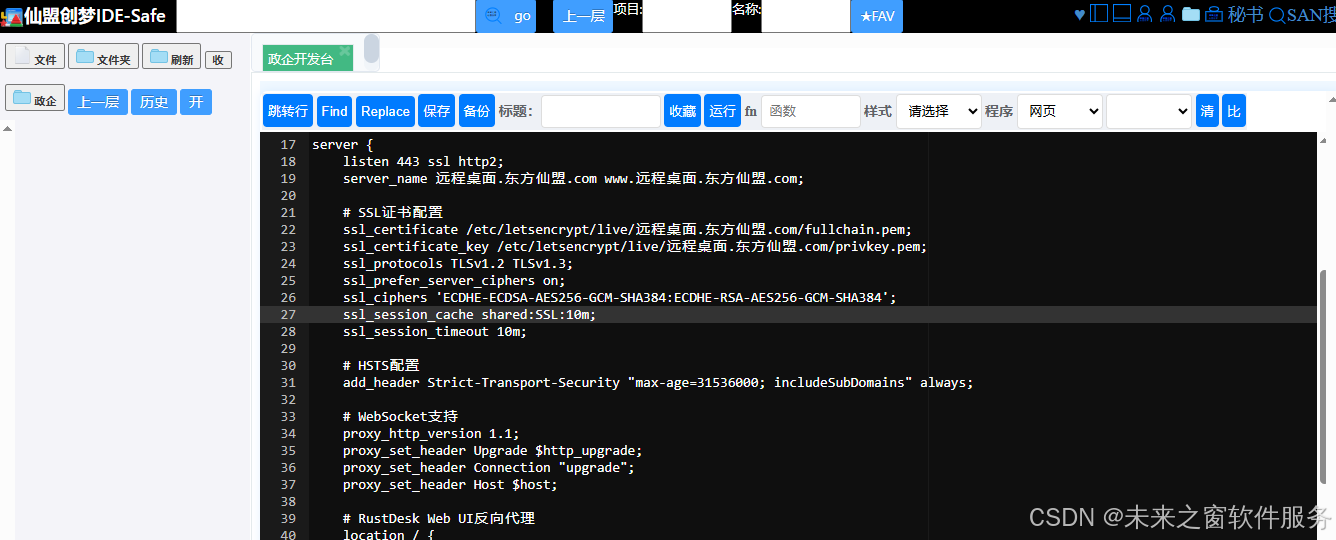The width and height of the screenshot is (1336, 540).
Task: Open the 政企 folder
Action: click(35, 99)
